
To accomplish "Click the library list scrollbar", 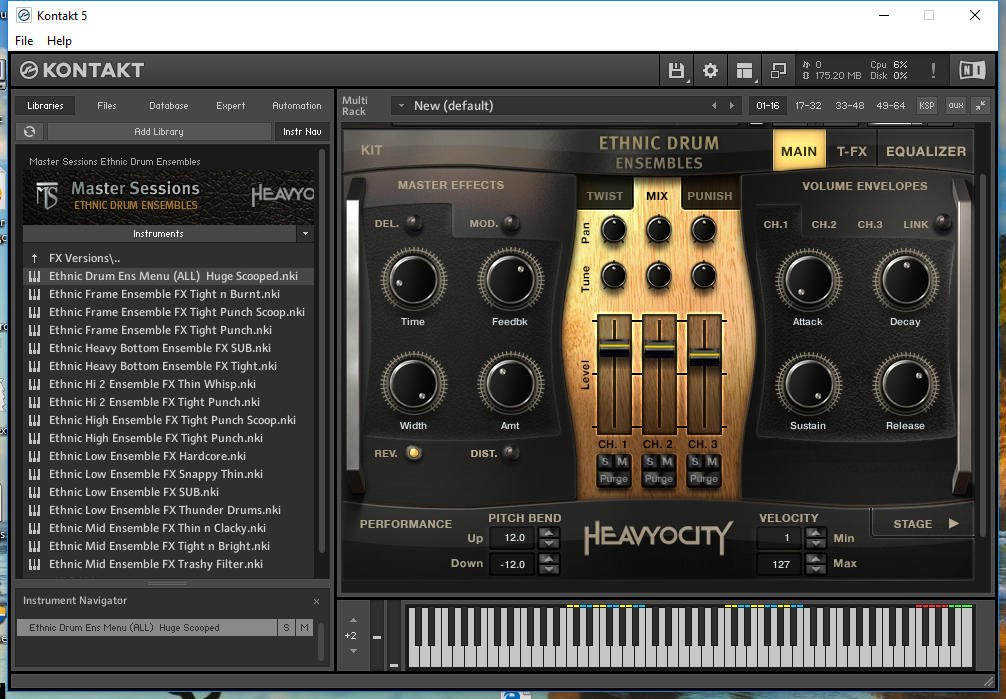I will pyautogui.click(x=322, y=350).
